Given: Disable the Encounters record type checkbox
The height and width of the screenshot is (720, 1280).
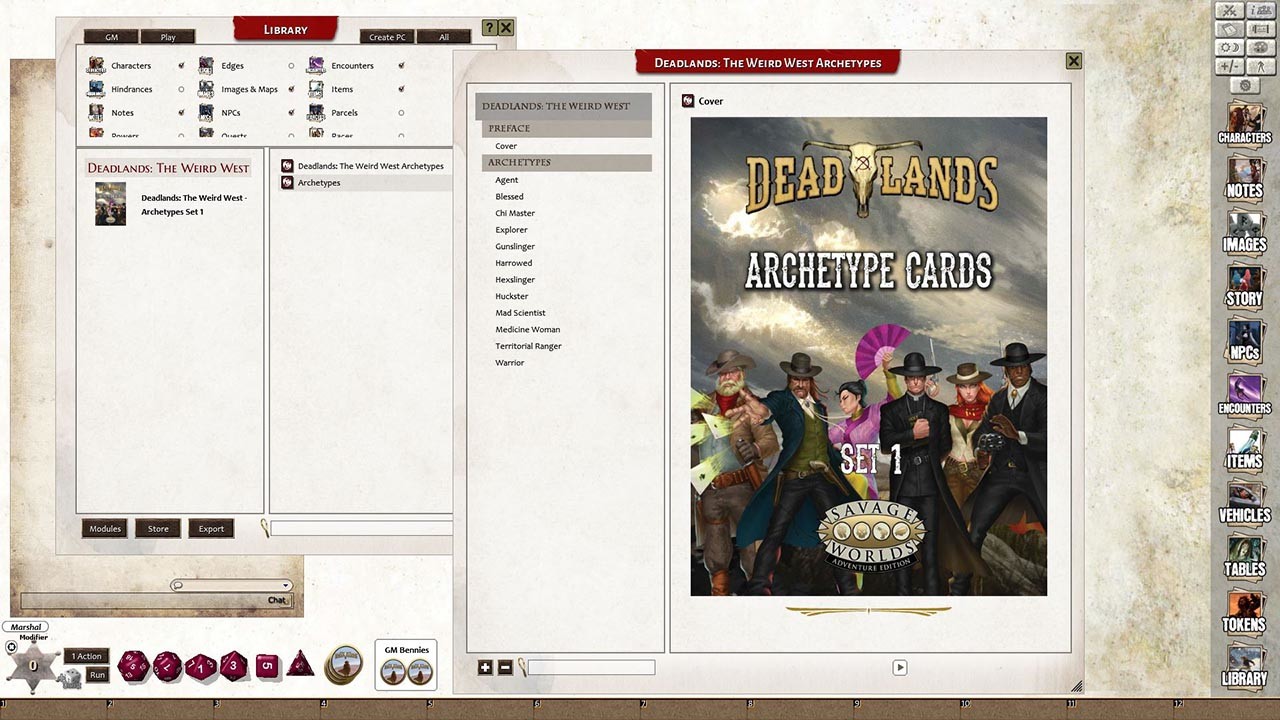Looking at the screenshot, I should 403,65.
